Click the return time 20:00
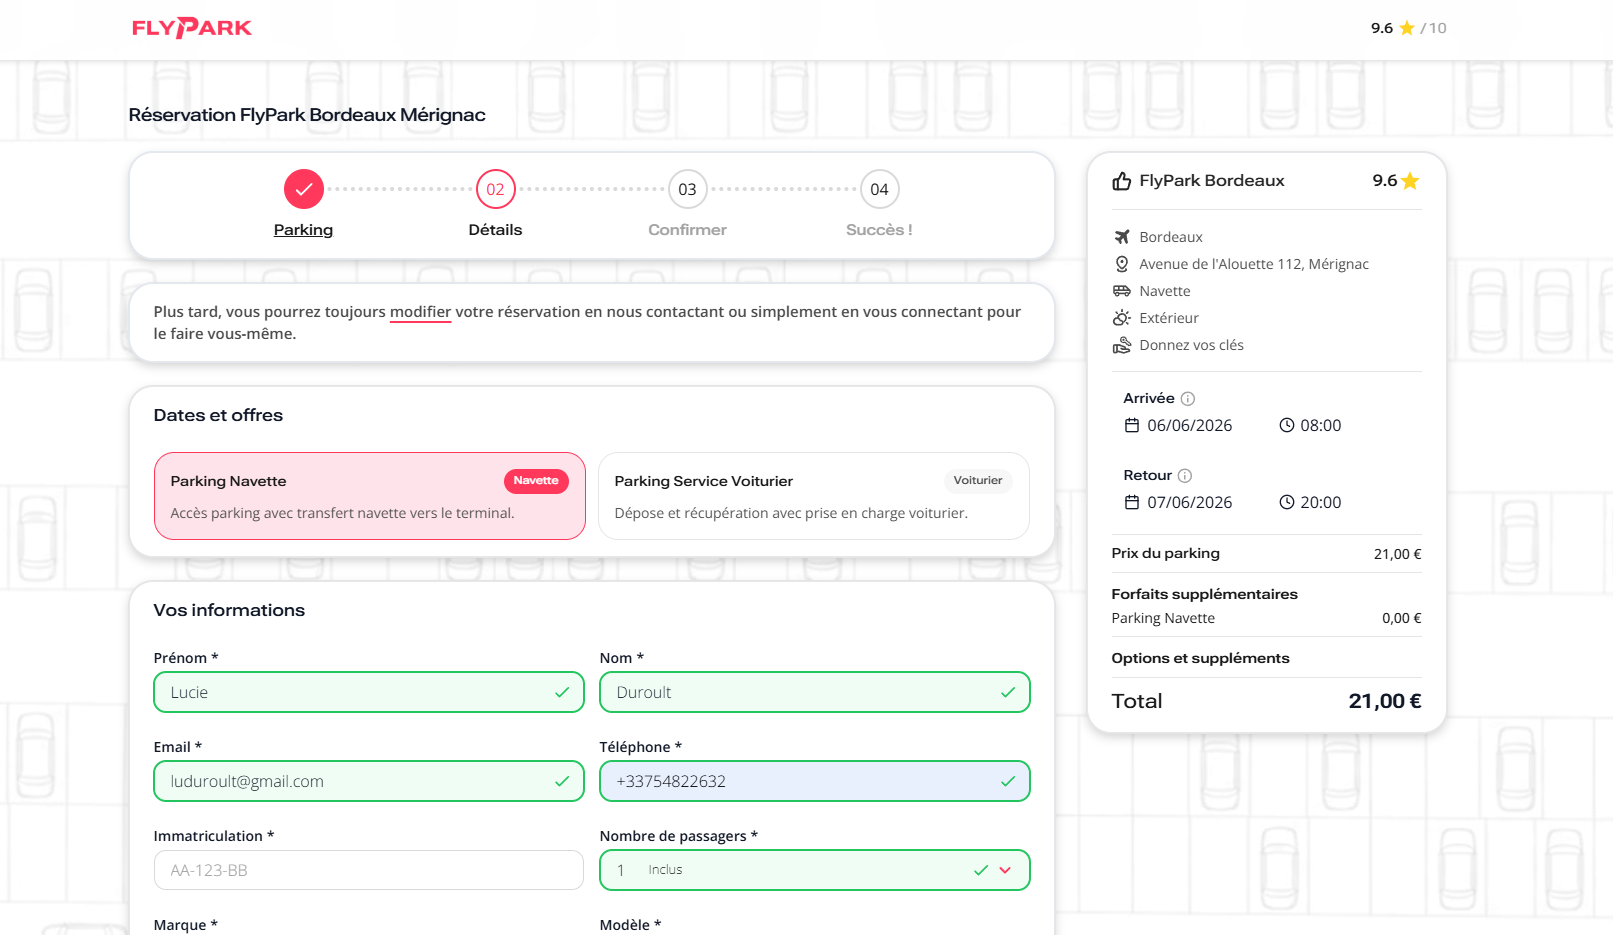This screenshot has height=935, width=1613. pyautogui.click(x=1320, y=502)
